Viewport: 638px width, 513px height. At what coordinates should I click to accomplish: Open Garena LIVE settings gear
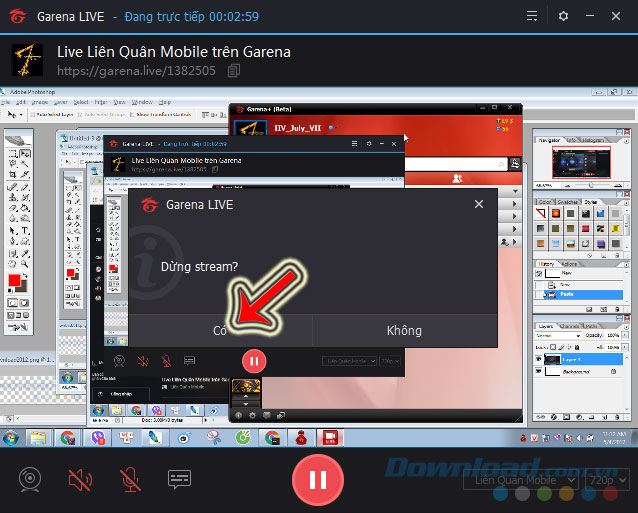(563, 16)
